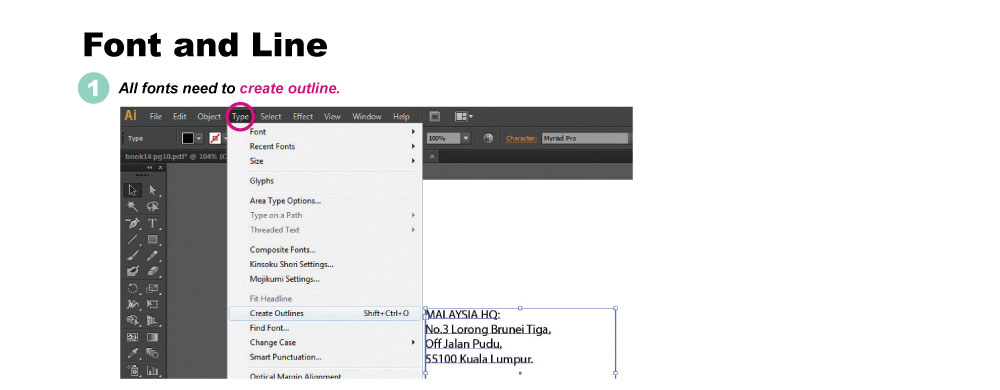Select the Free Transform tool
This screenshot has height=390, width=1000.
click(153, 305)
